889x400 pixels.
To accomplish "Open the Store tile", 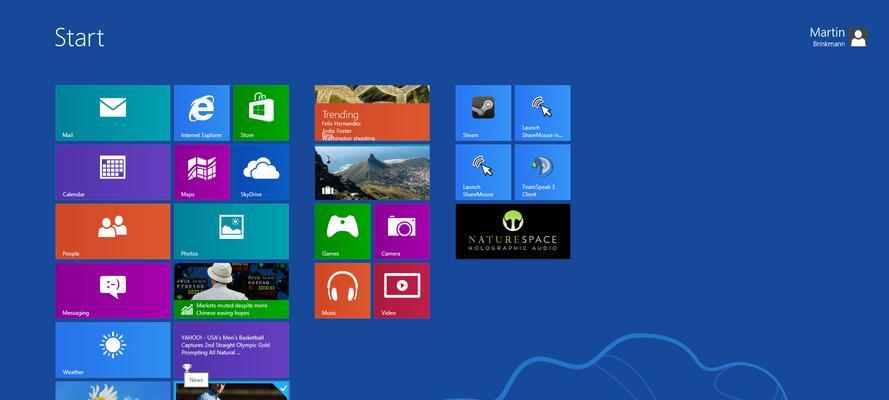I will coord(261,113).
